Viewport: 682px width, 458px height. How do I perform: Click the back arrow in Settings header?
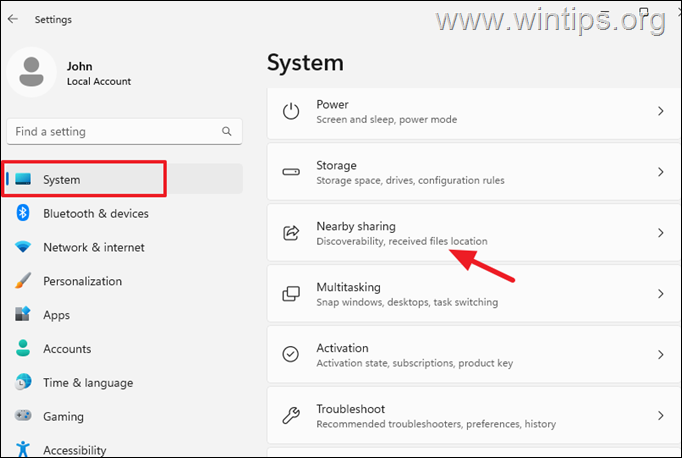point(13,19)
